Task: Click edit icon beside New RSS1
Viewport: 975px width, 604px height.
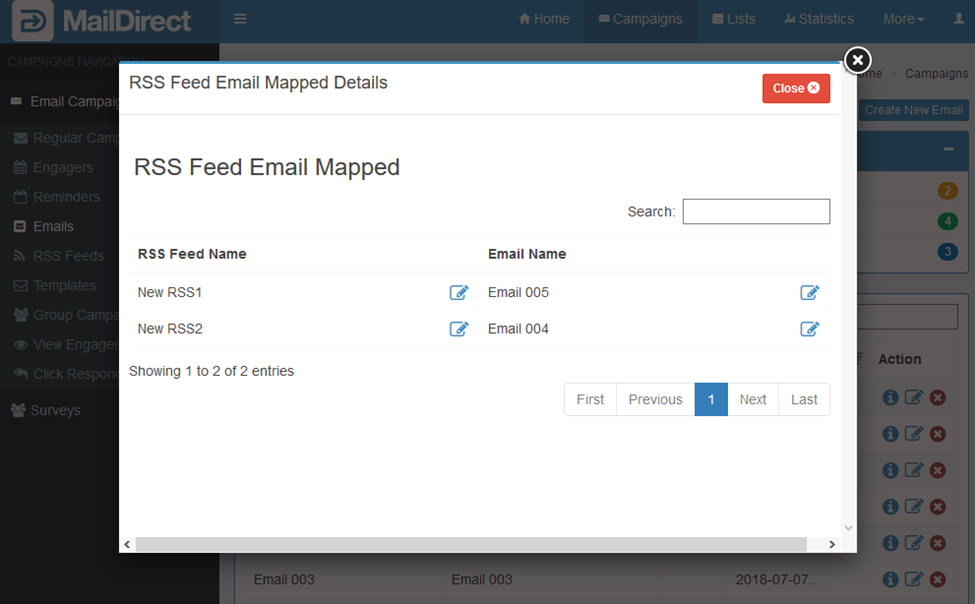Action: pyautogui.click(x=458, y=293)
